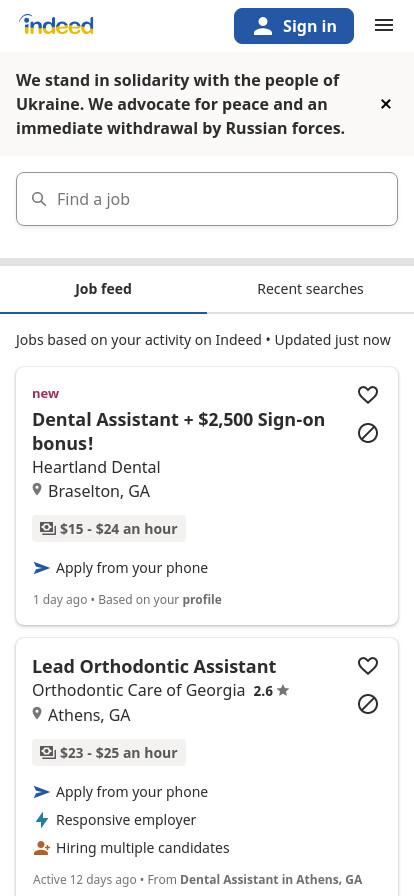Click the Braselton, GA location pin icon
The width and height of the screenshot is (414, 896).
pyautogui.click(x=37, y=490)
